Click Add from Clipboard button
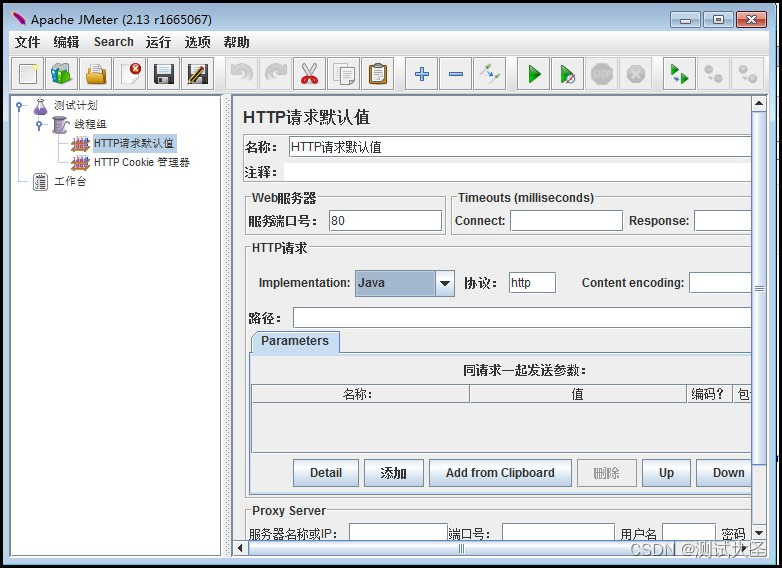 [500, 473]
